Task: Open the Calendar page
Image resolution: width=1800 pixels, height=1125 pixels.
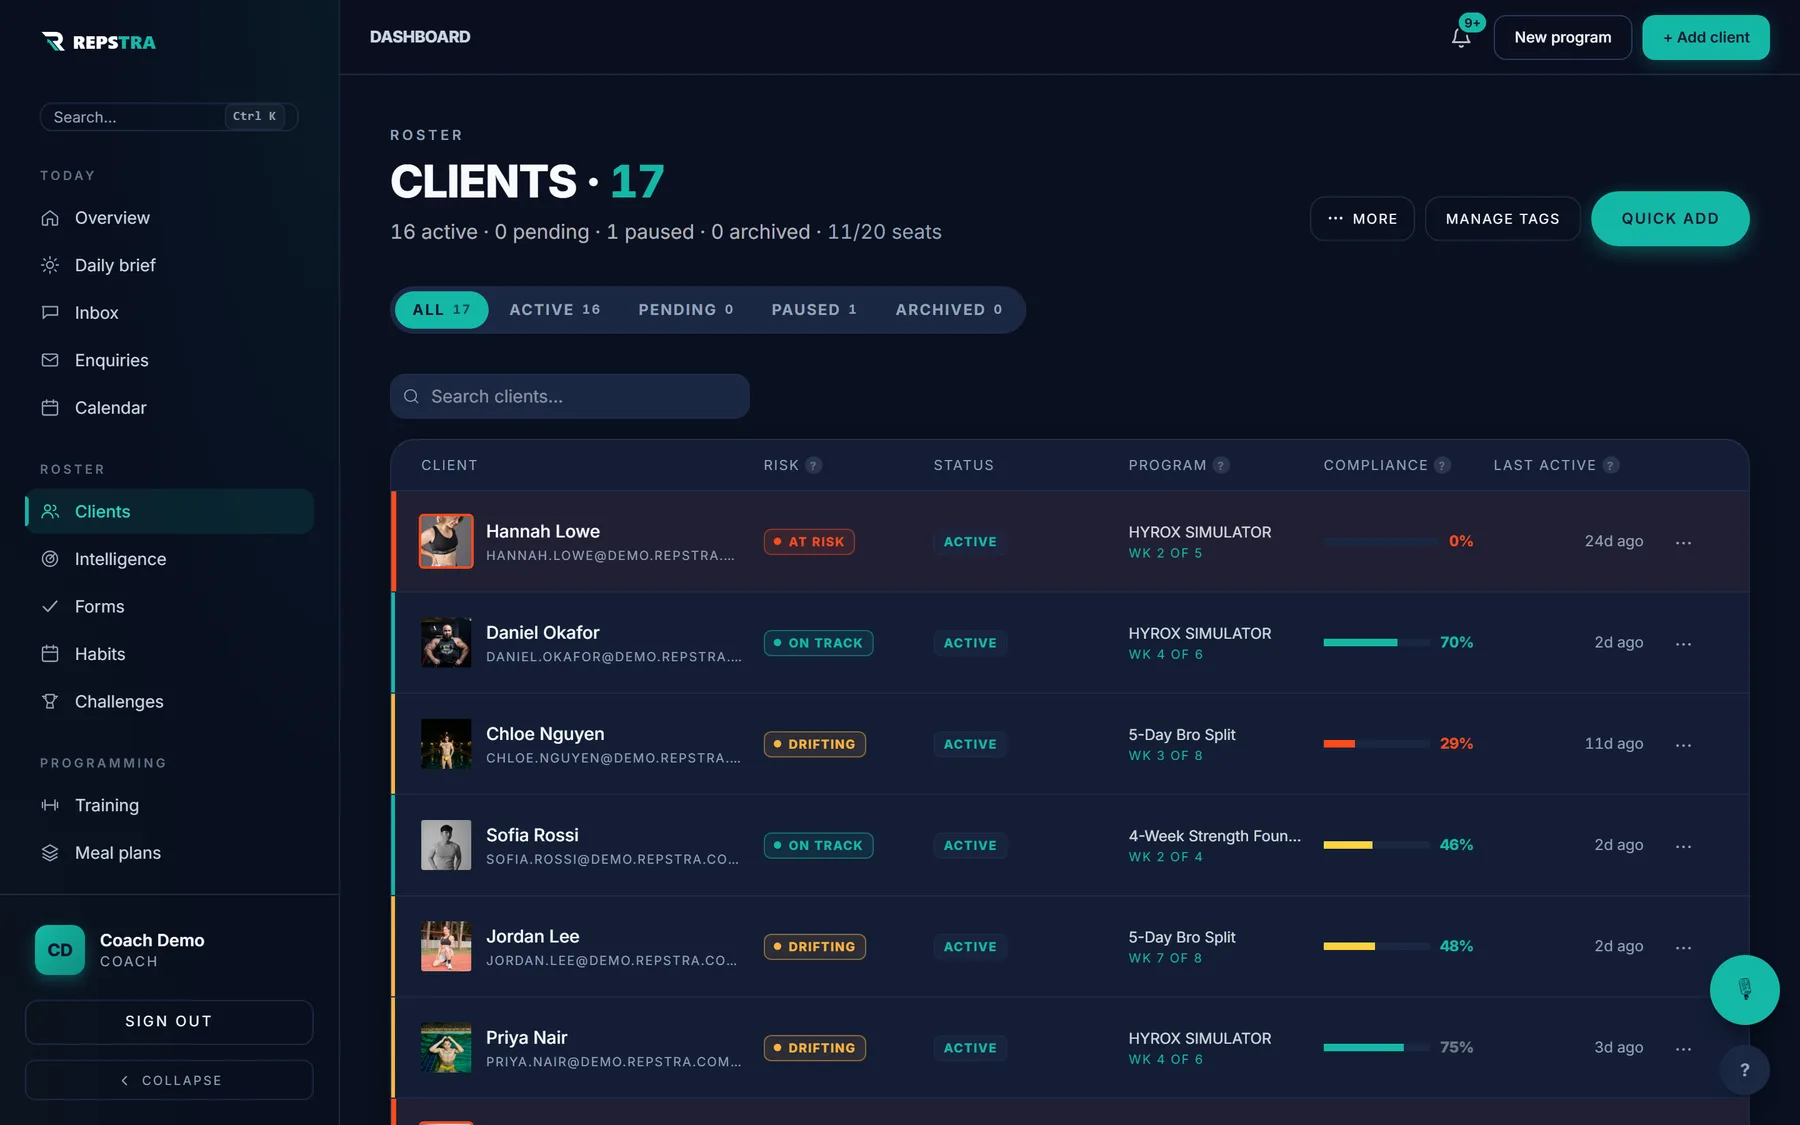Action: (169, 408)
